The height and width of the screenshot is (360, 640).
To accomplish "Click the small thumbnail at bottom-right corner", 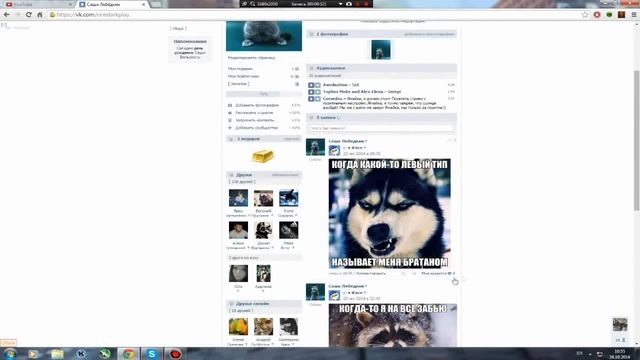I will 620,324.
